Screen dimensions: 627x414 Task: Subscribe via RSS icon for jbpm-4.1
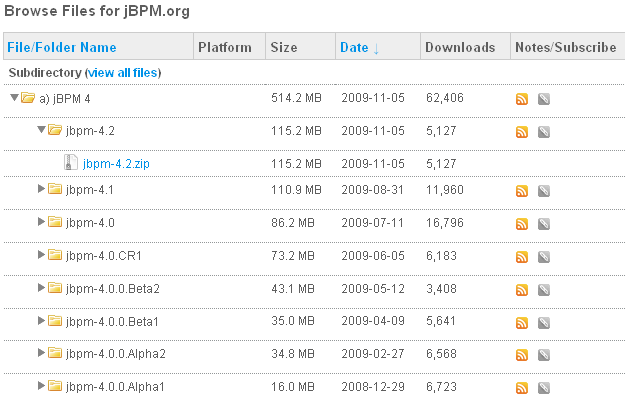point(521,191)
